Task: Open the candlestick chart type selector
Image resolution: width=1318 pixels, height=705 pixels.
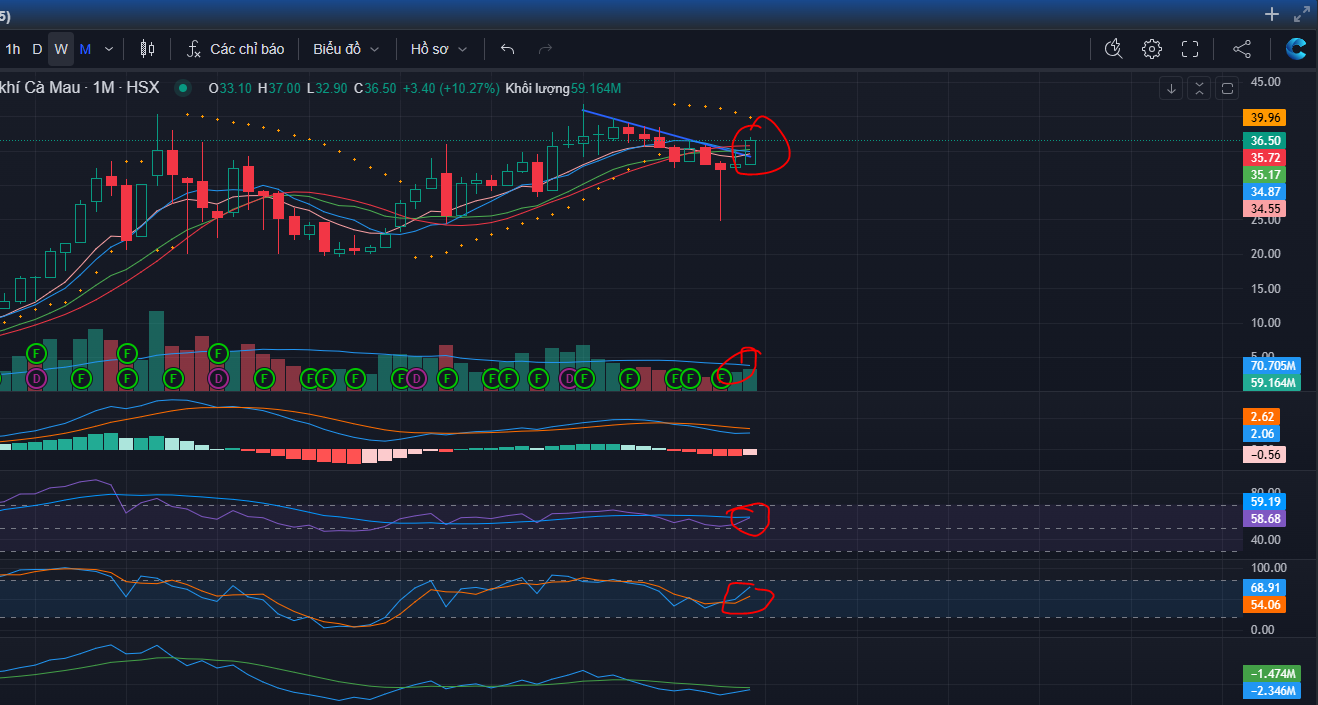Action: (147, 48)
